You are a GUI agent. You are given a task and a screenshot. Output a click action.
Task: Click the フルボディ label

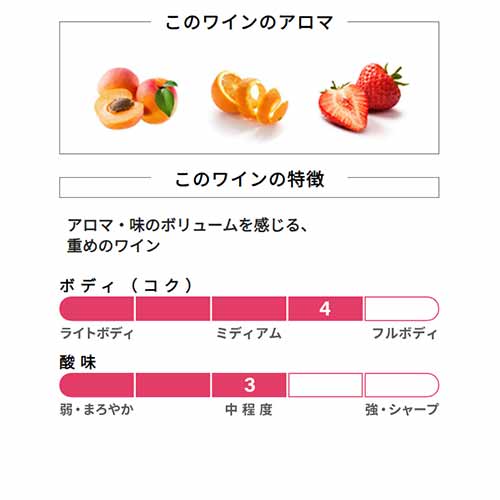[404, 333]
